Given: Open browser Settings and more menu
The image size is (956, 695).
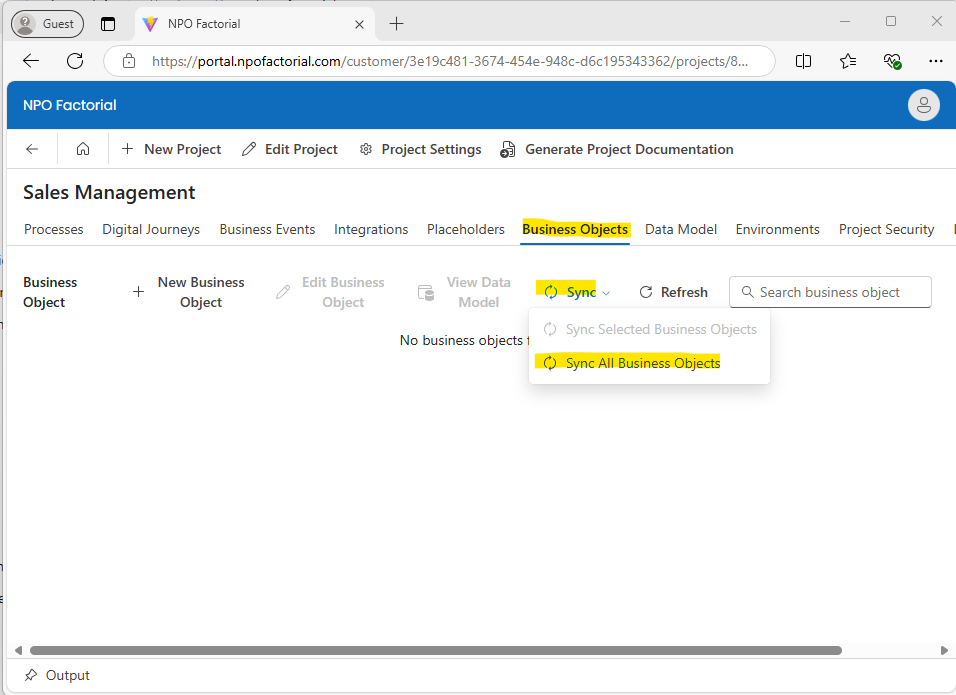Looking at the screenshot, I should tap(935, 61).
